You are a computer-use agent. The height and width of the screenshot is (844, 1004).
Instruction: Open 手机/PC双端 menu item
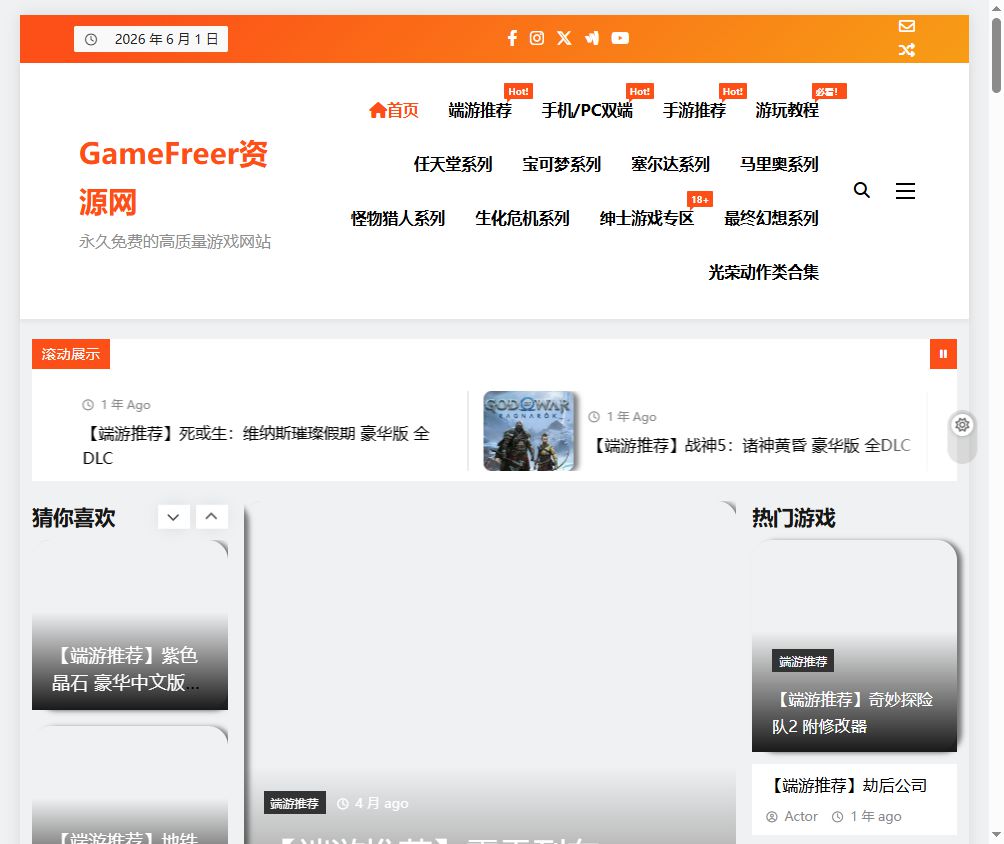(x=587, y=110)
